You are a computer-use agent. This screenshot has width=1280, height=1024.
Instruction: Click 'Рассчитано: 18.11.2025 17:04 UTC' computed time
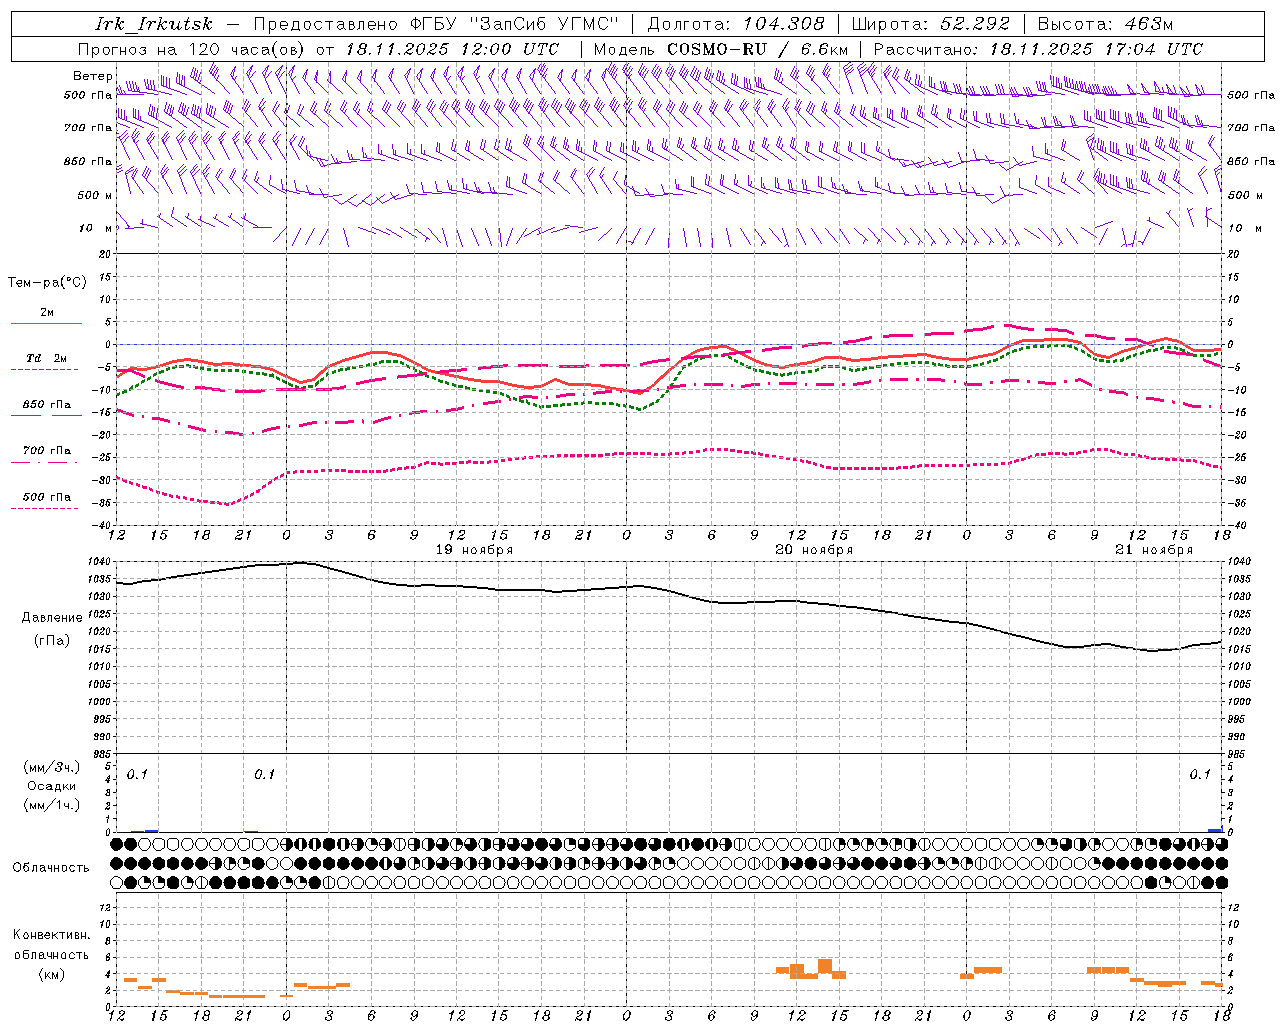point(1038,49)
